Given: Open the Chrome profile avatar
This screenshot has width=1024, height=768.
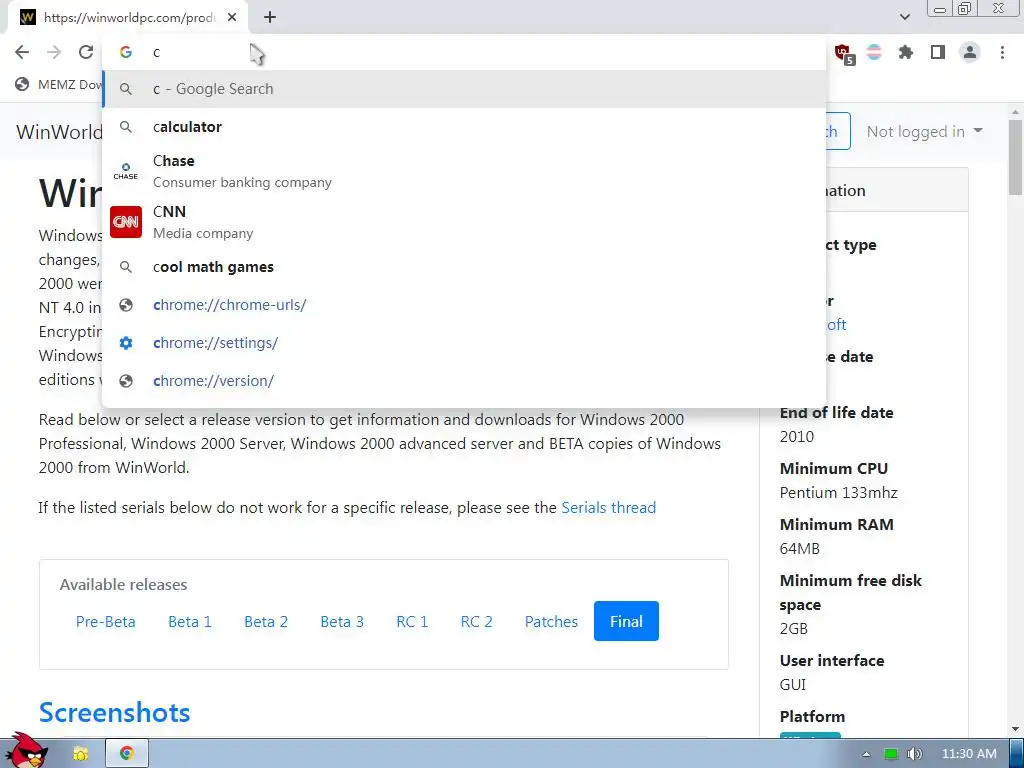Looking at the screenshot, I should tap(970, 52).
